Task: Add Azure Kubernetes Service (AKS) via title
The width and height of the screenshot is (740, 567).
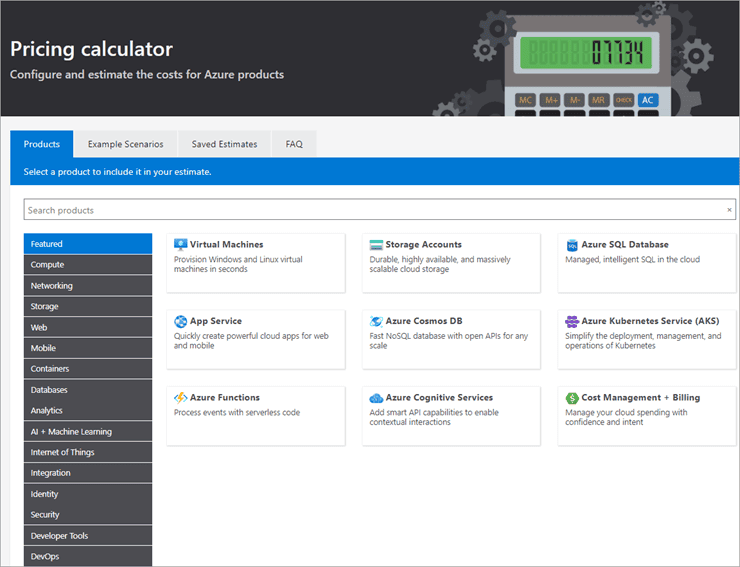Action: [x=650, y=321]
